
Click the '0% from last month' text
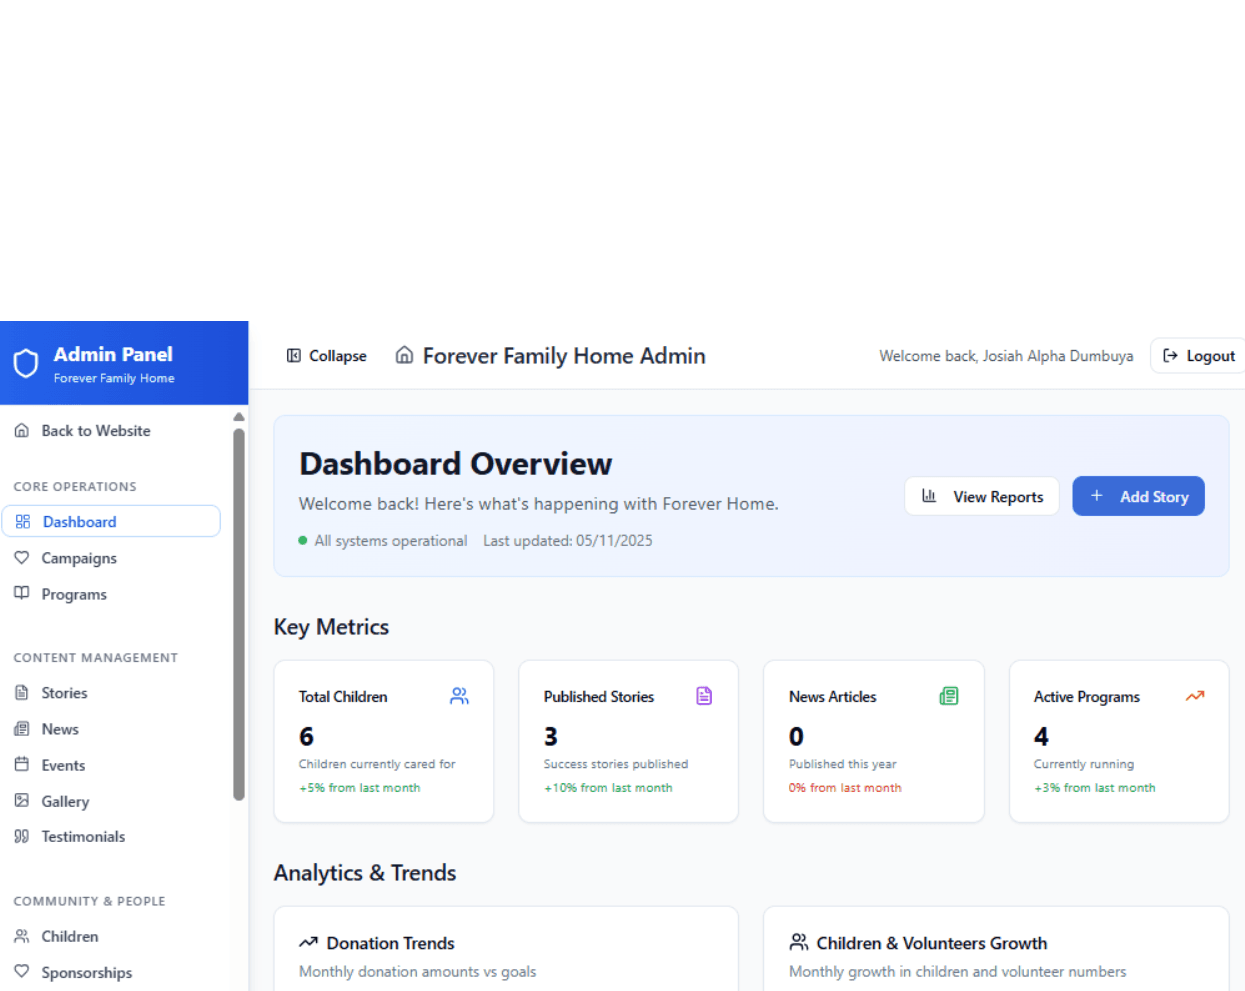(845, 787)
